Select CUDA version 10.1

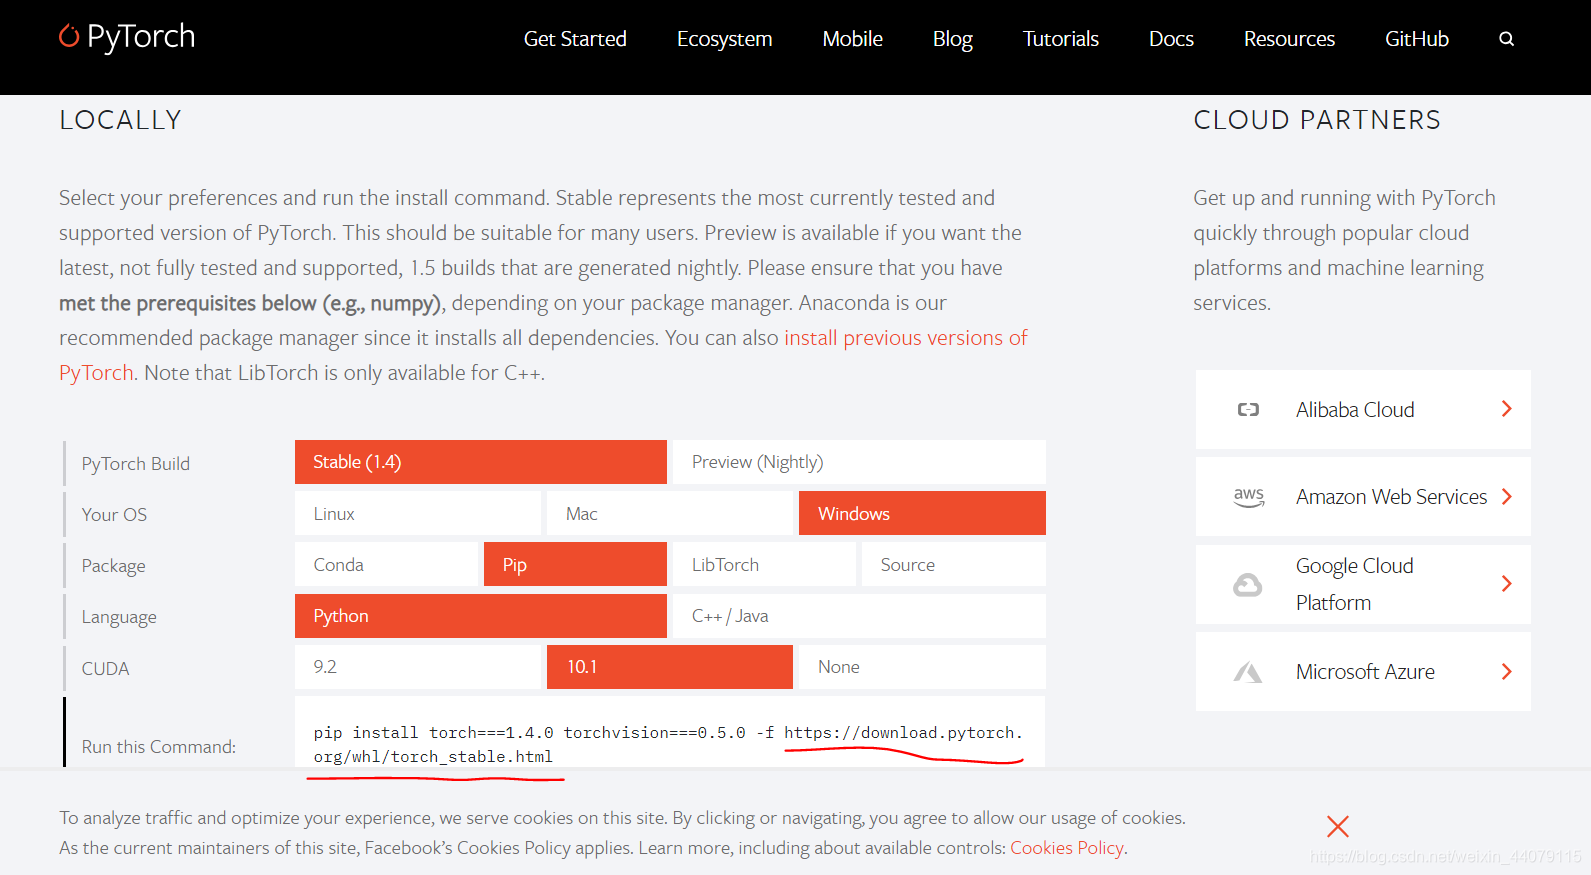(x=670, y=667)
